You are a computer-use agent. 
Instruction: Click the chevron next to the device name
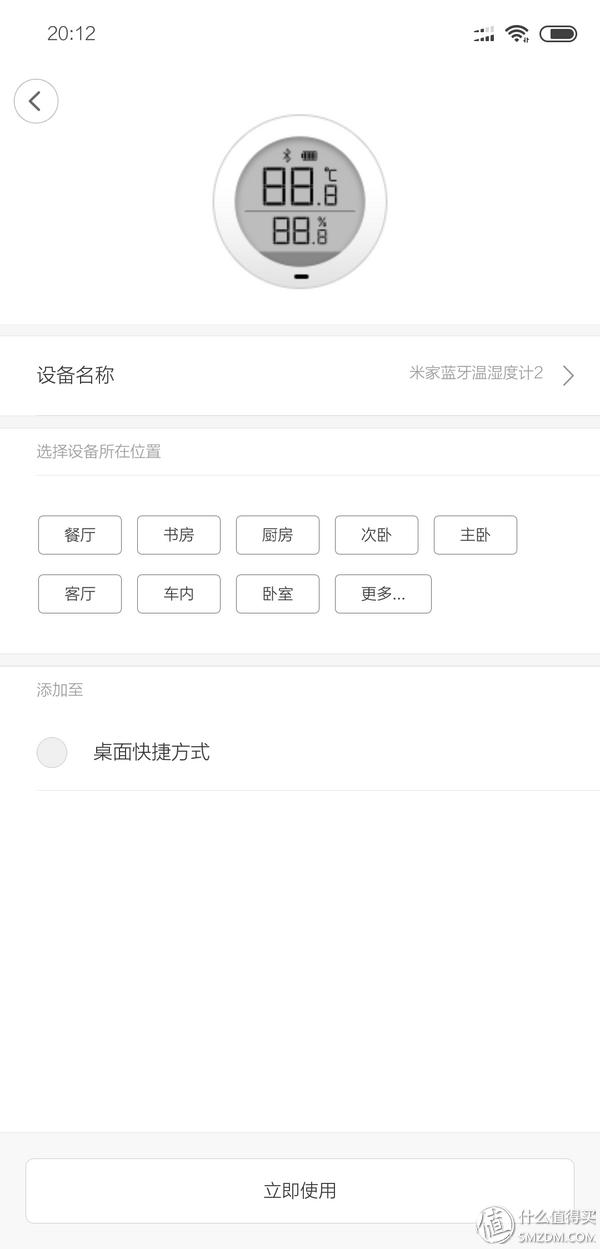pos(567,375)
